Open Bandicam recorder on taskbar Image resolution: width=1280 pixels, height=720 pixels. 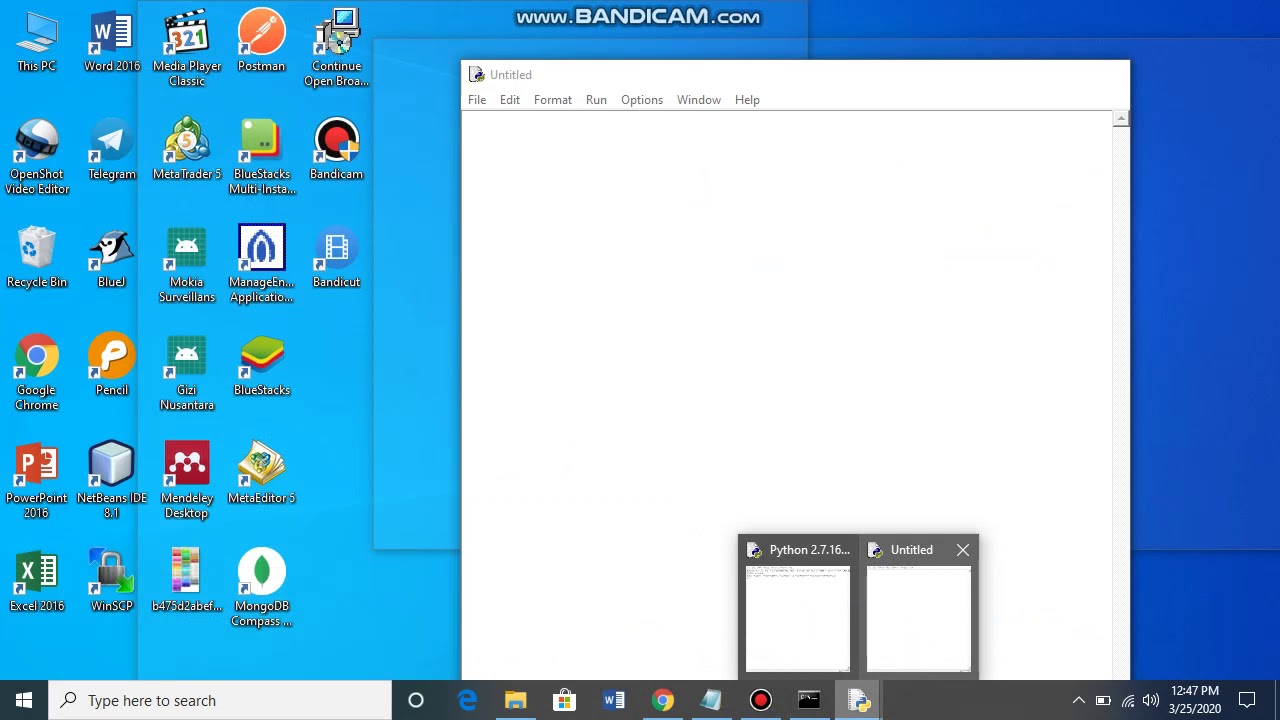[761, 700]
